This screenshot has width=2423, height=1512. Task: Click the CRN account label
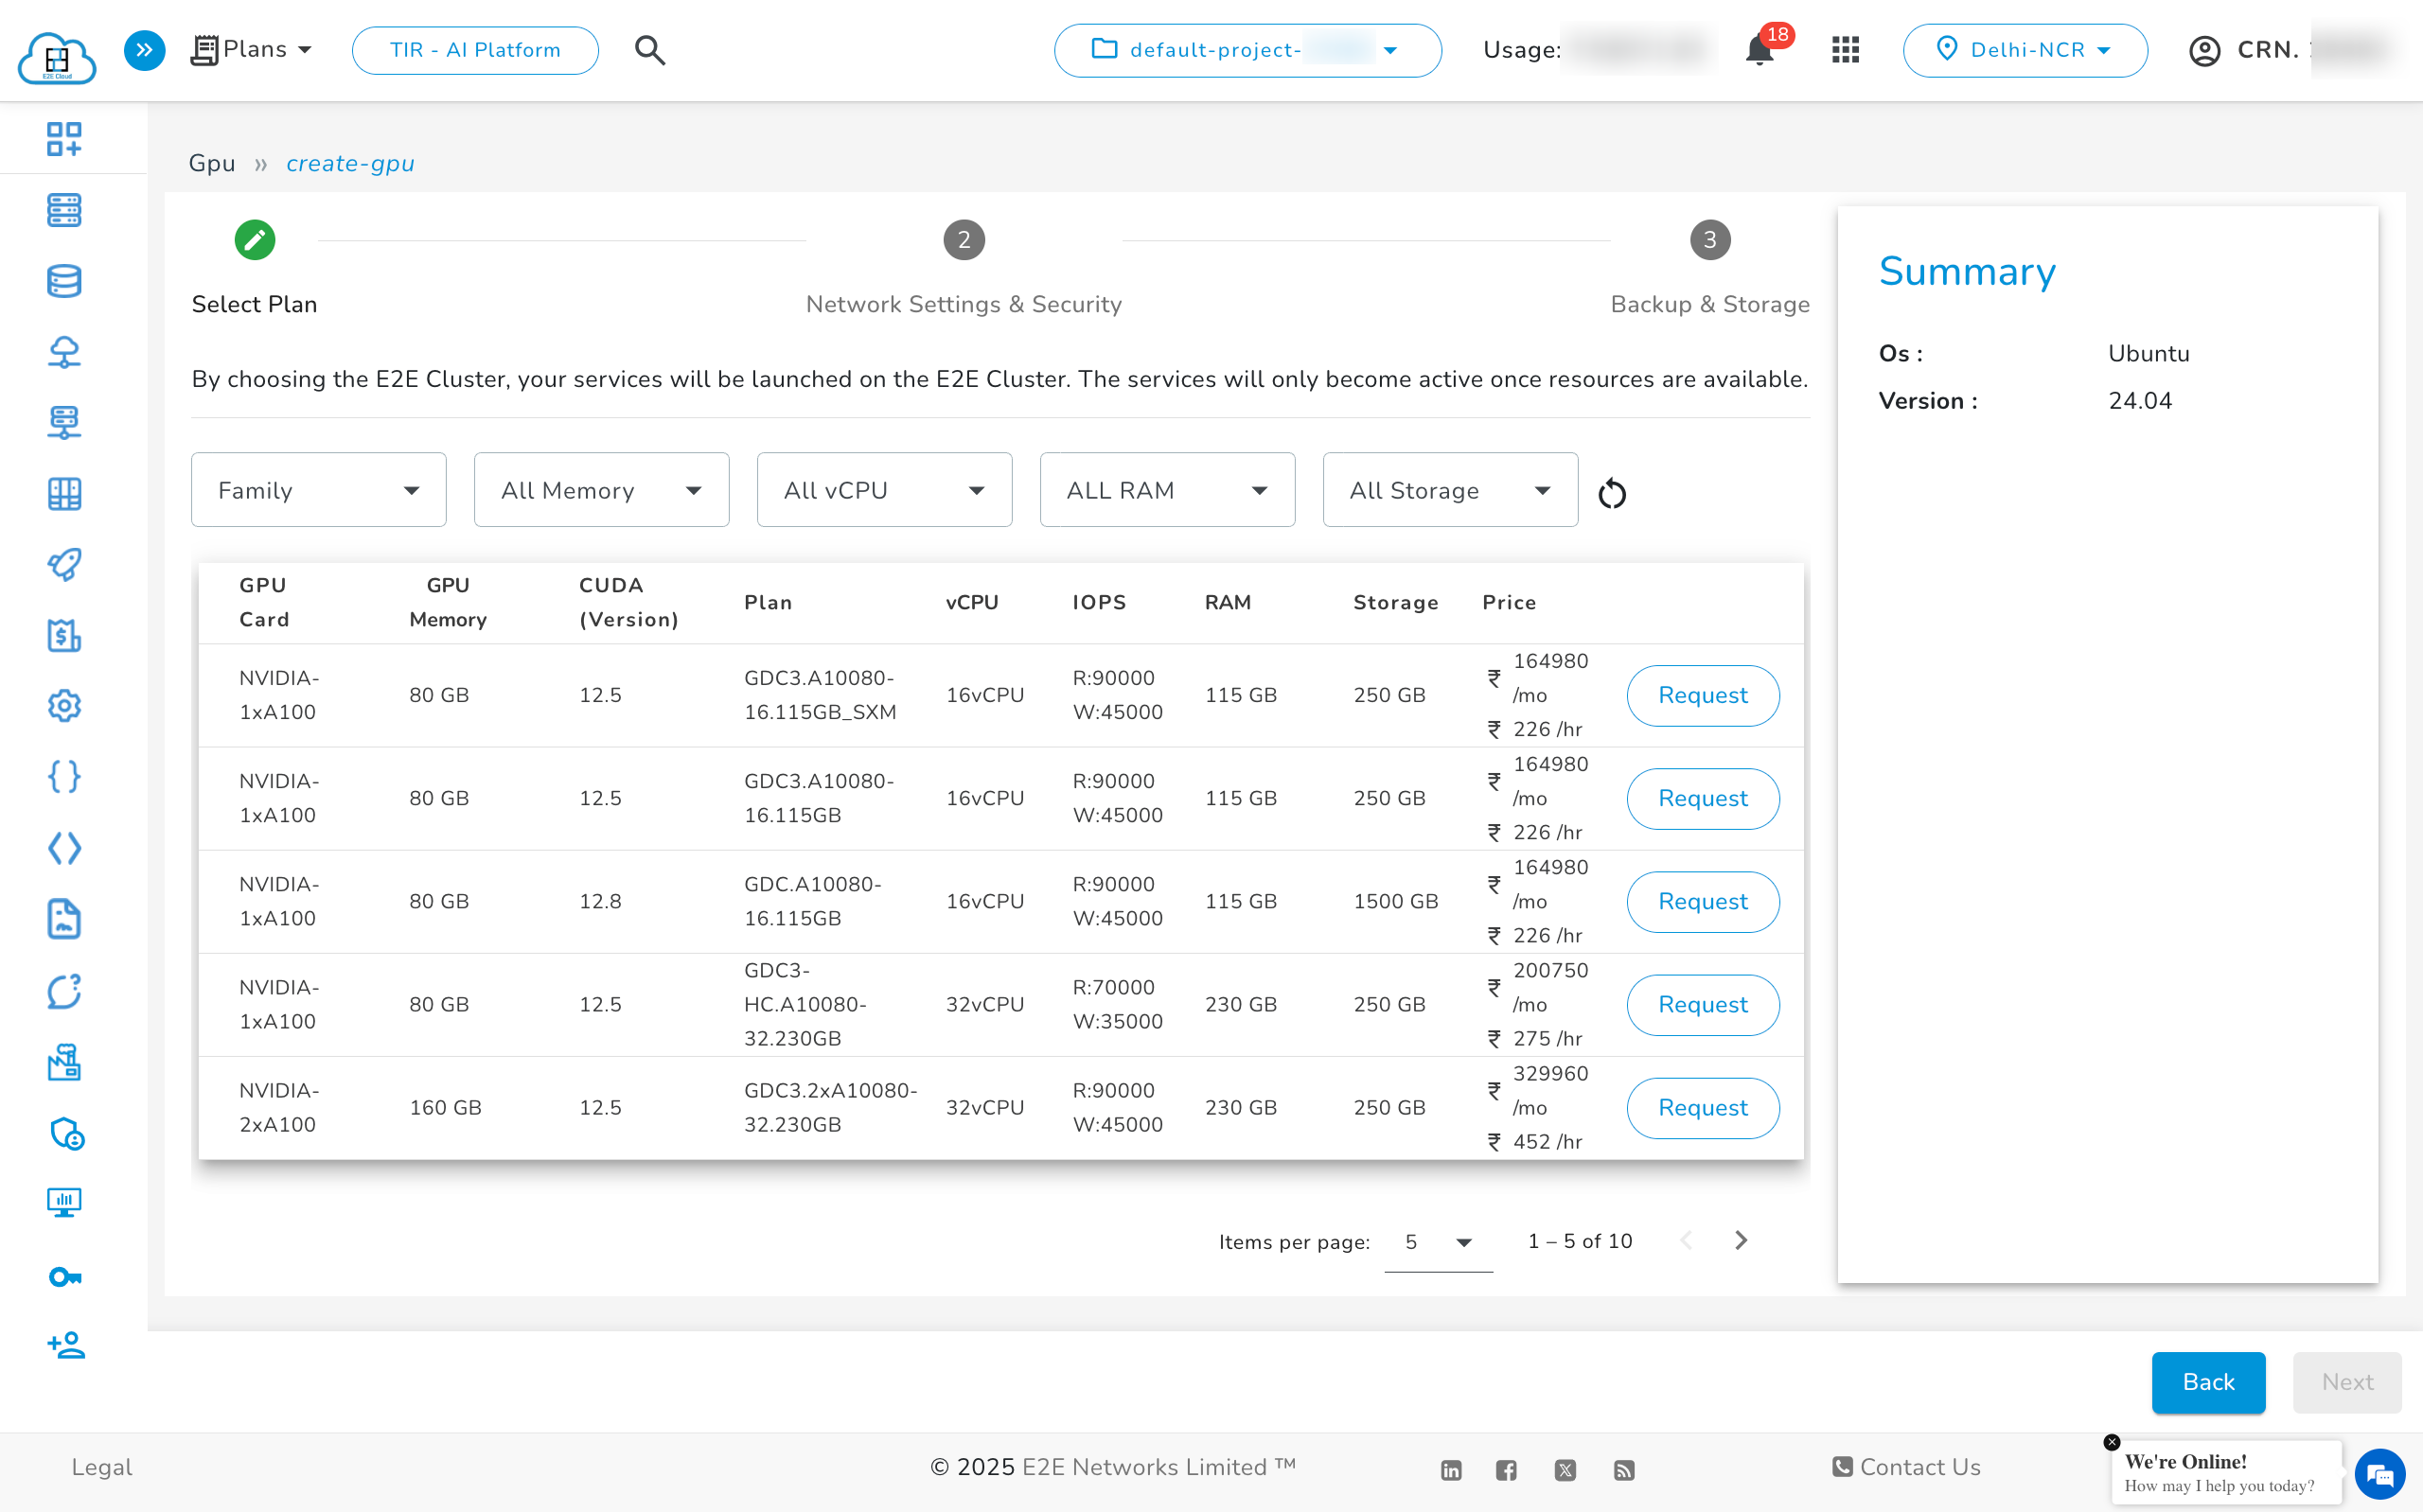pos(2268,50)
